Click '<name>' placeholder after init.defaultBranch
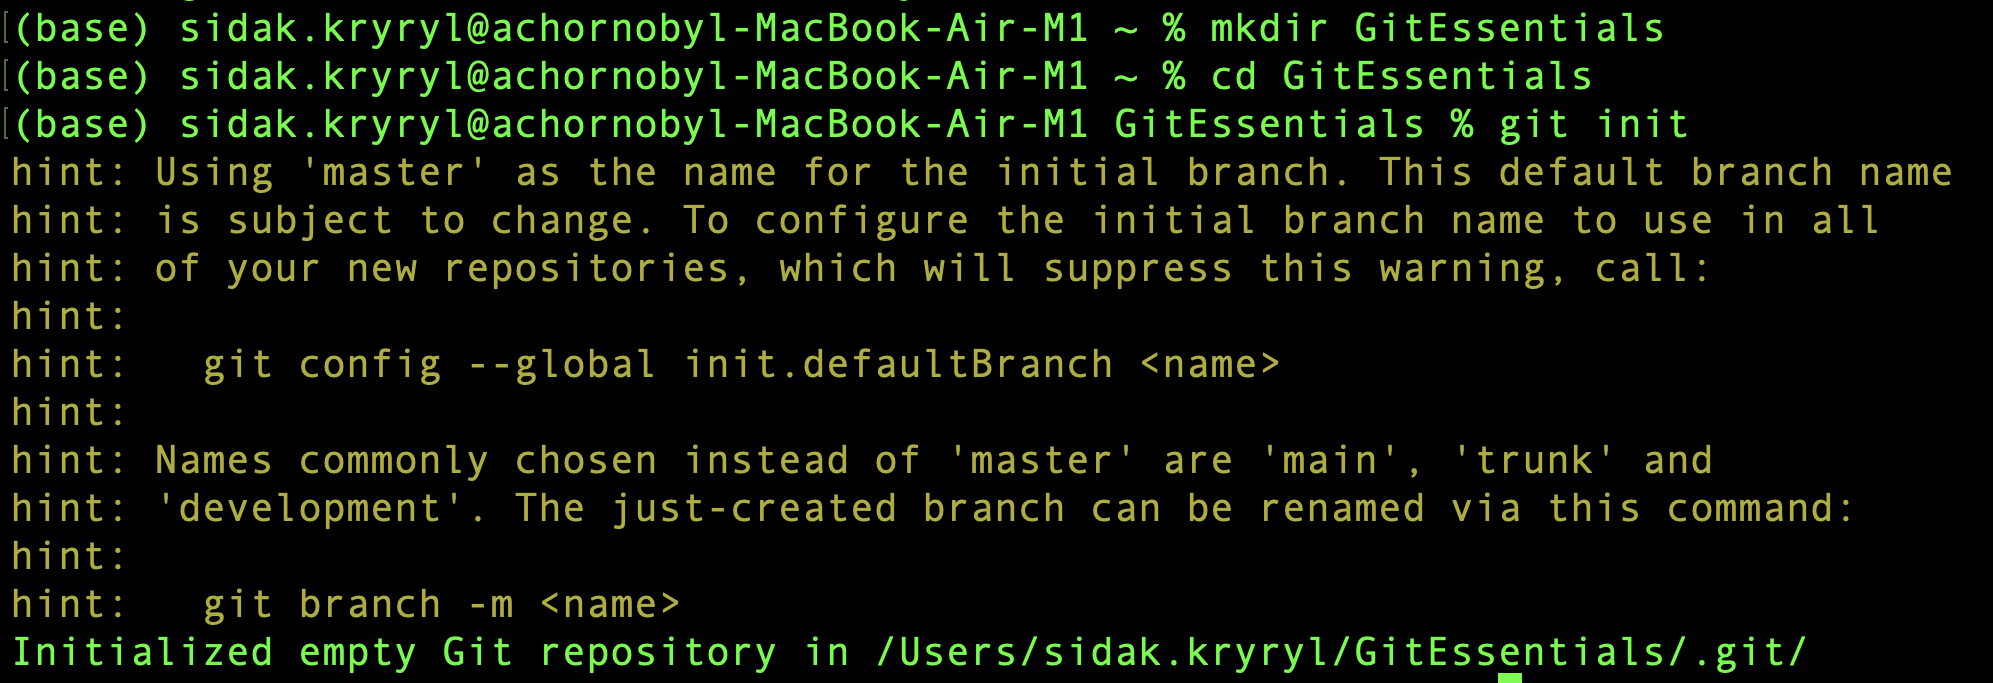Image resolution: width=1993 pixels, height=683 pixels. coord(1209,365)
